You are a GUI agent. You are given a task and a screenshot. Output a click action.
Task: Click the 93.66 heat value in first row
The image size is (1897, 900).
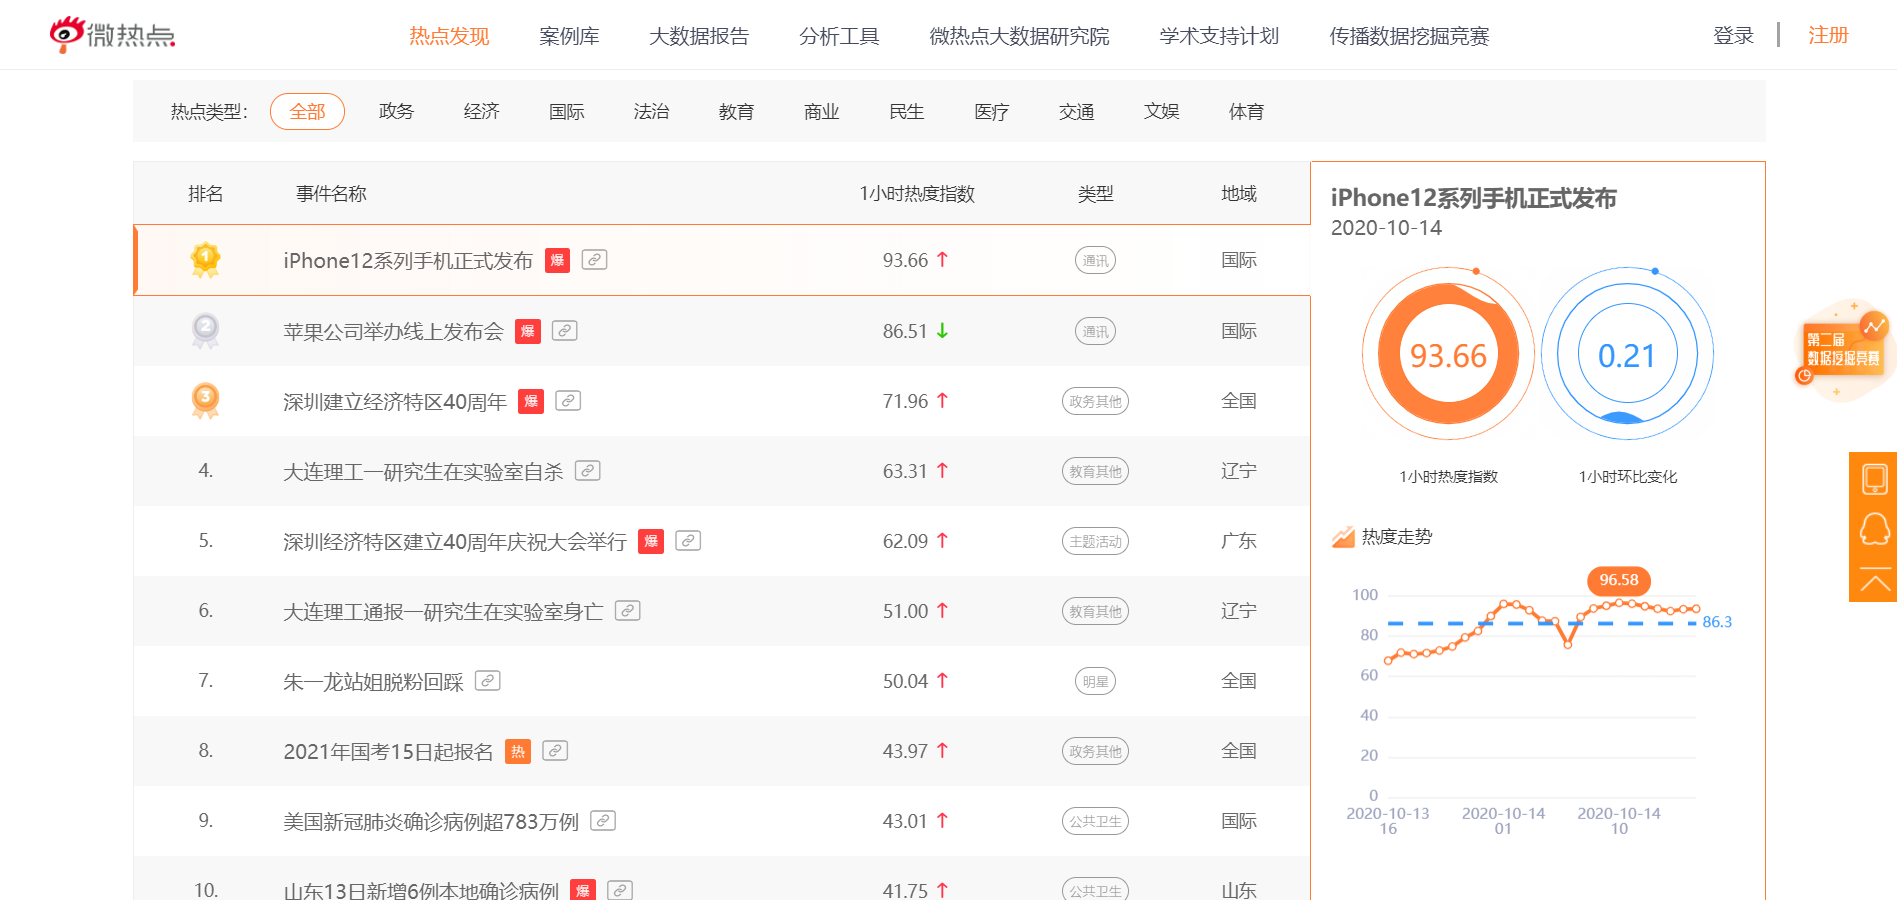click(x=905, y=260)
